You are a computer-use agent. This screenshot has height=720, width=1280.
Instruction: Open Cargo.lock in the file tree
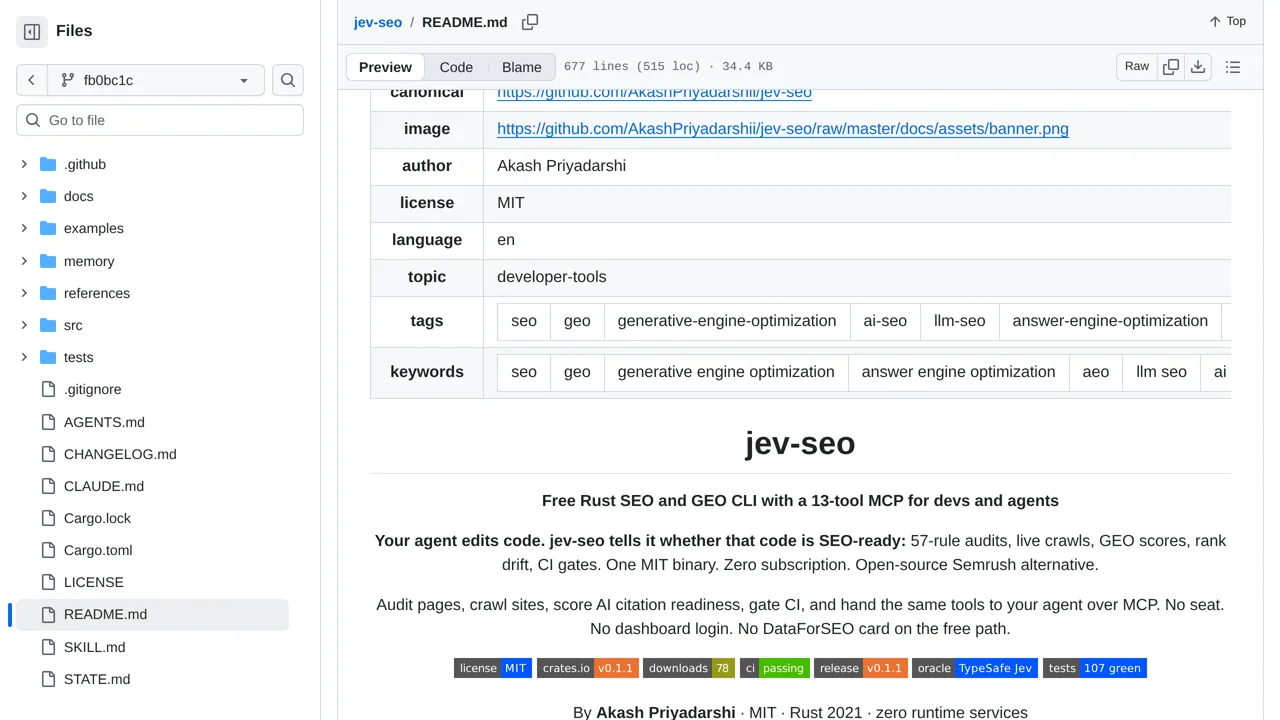click(x=97, y=518)
